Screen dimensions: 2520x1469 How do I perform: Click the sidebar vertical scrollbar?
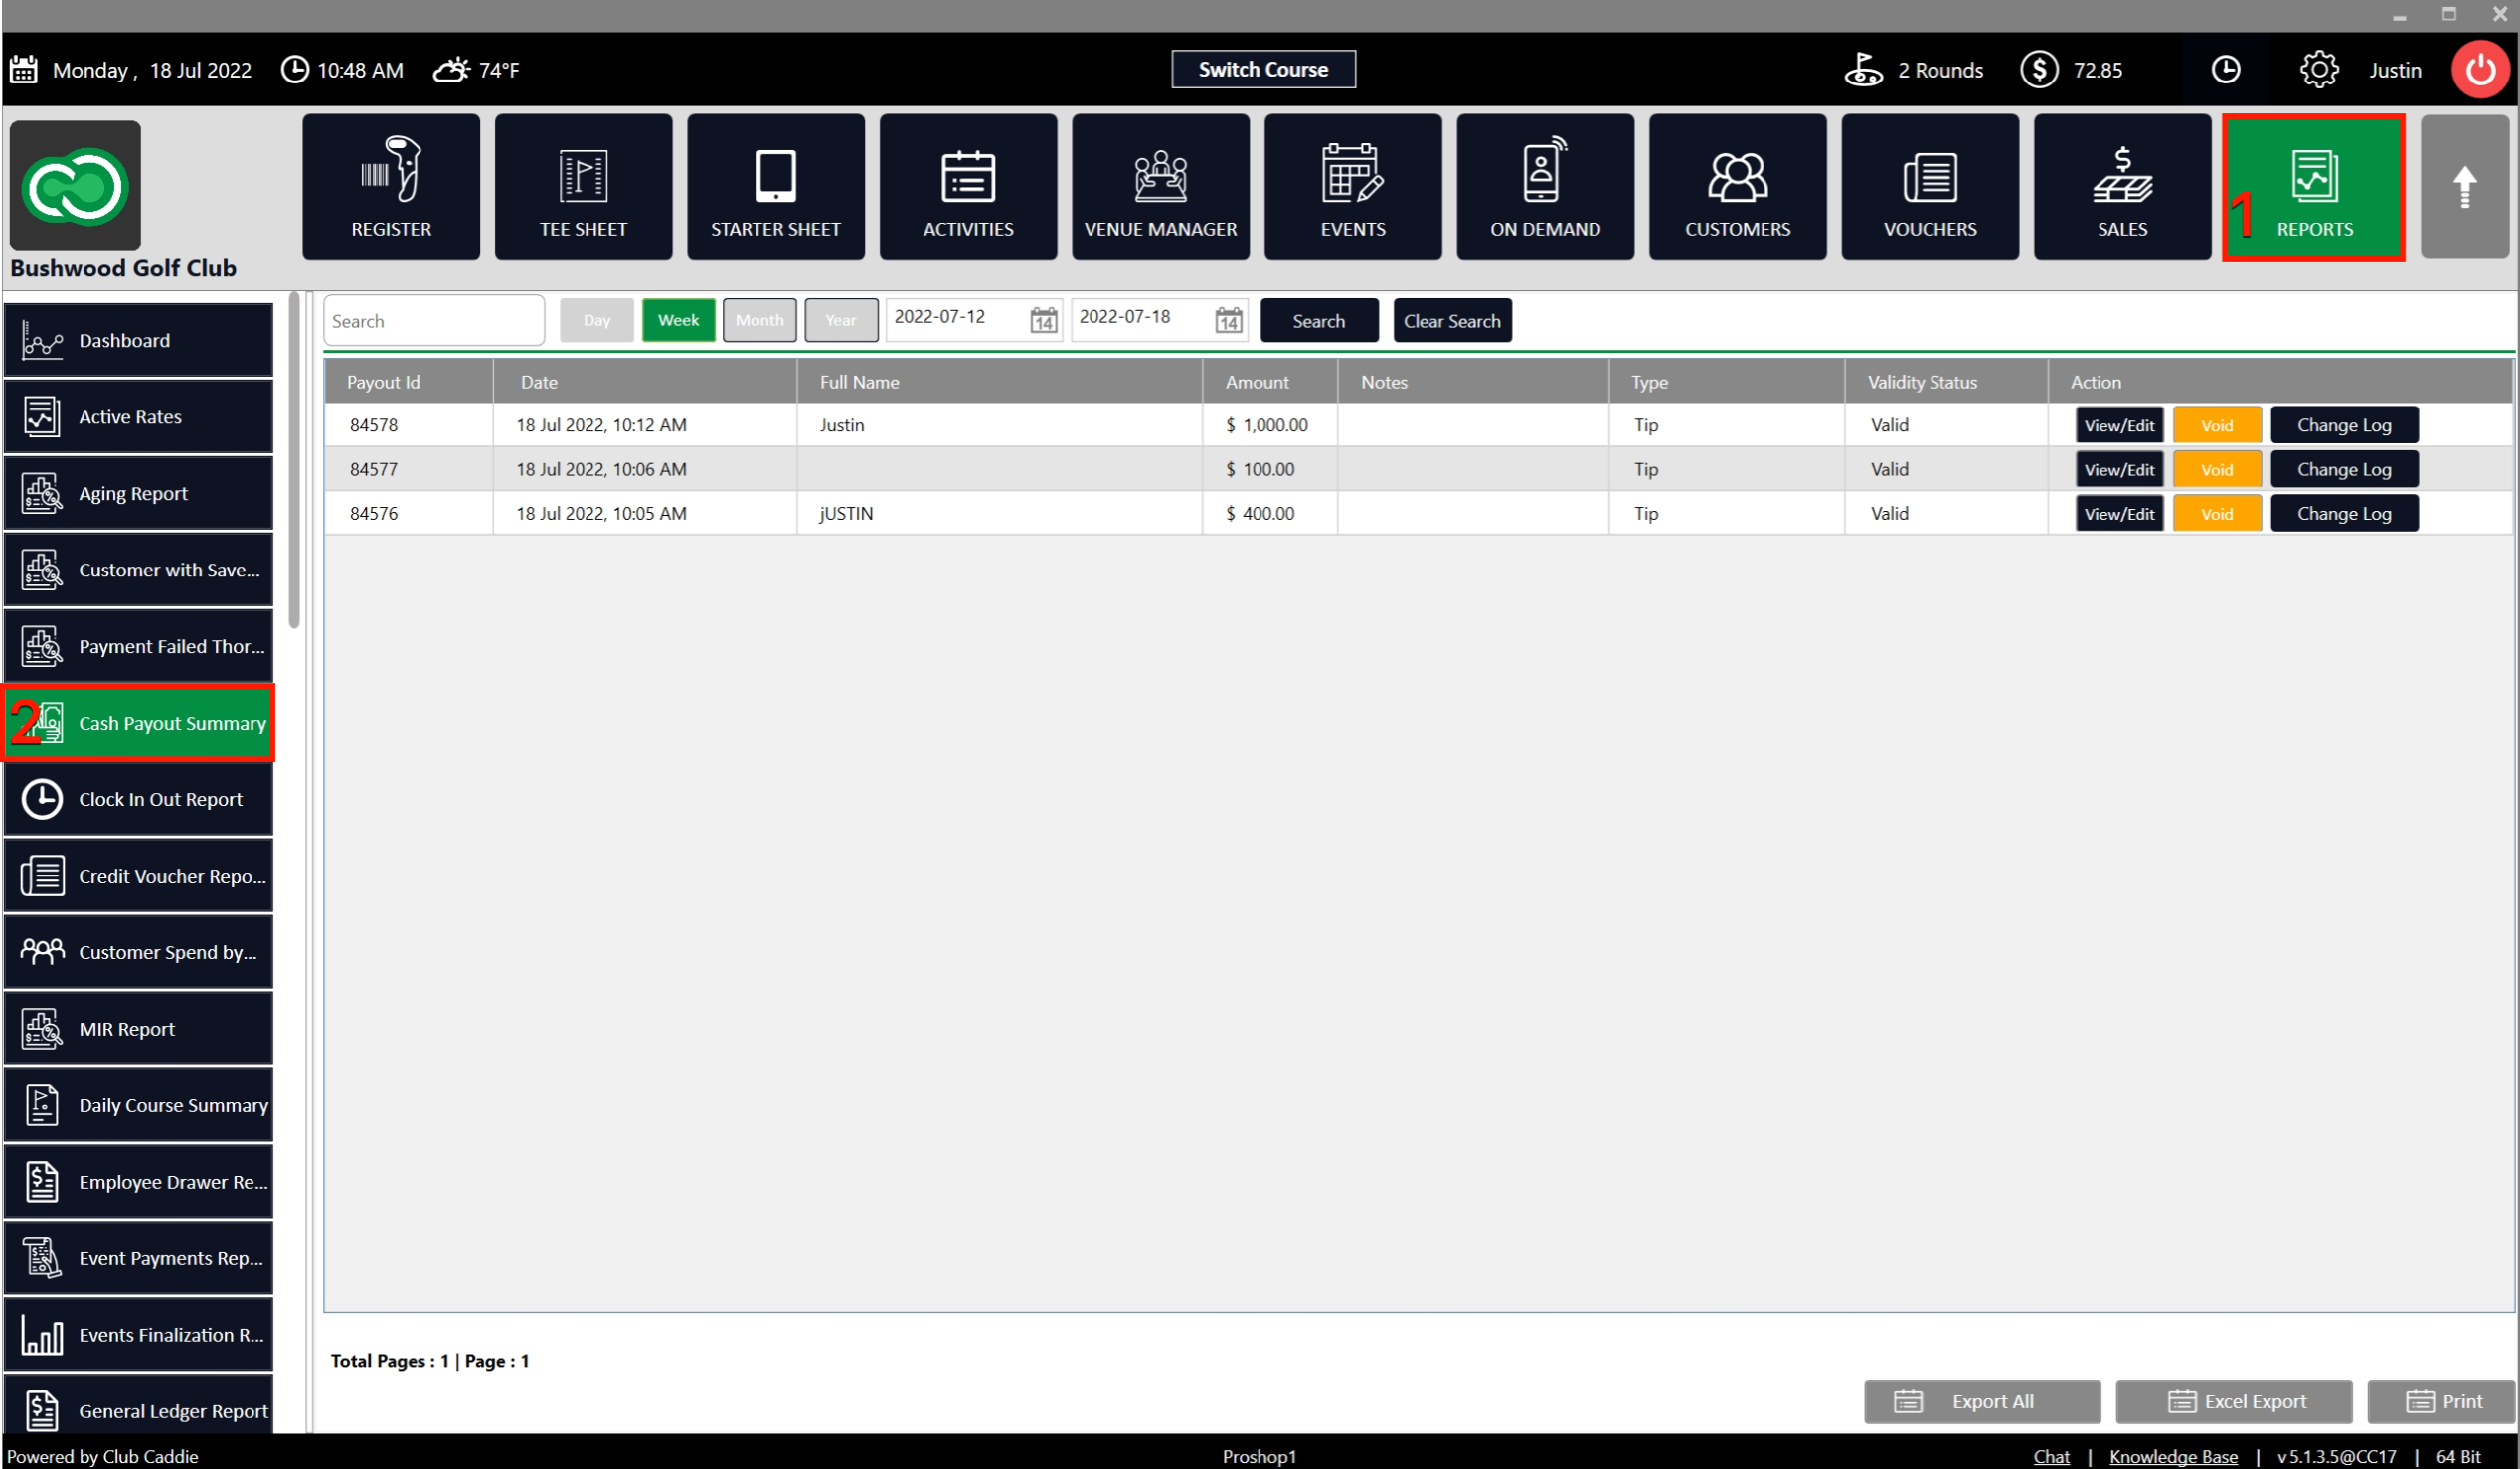[x=294, y=460]
